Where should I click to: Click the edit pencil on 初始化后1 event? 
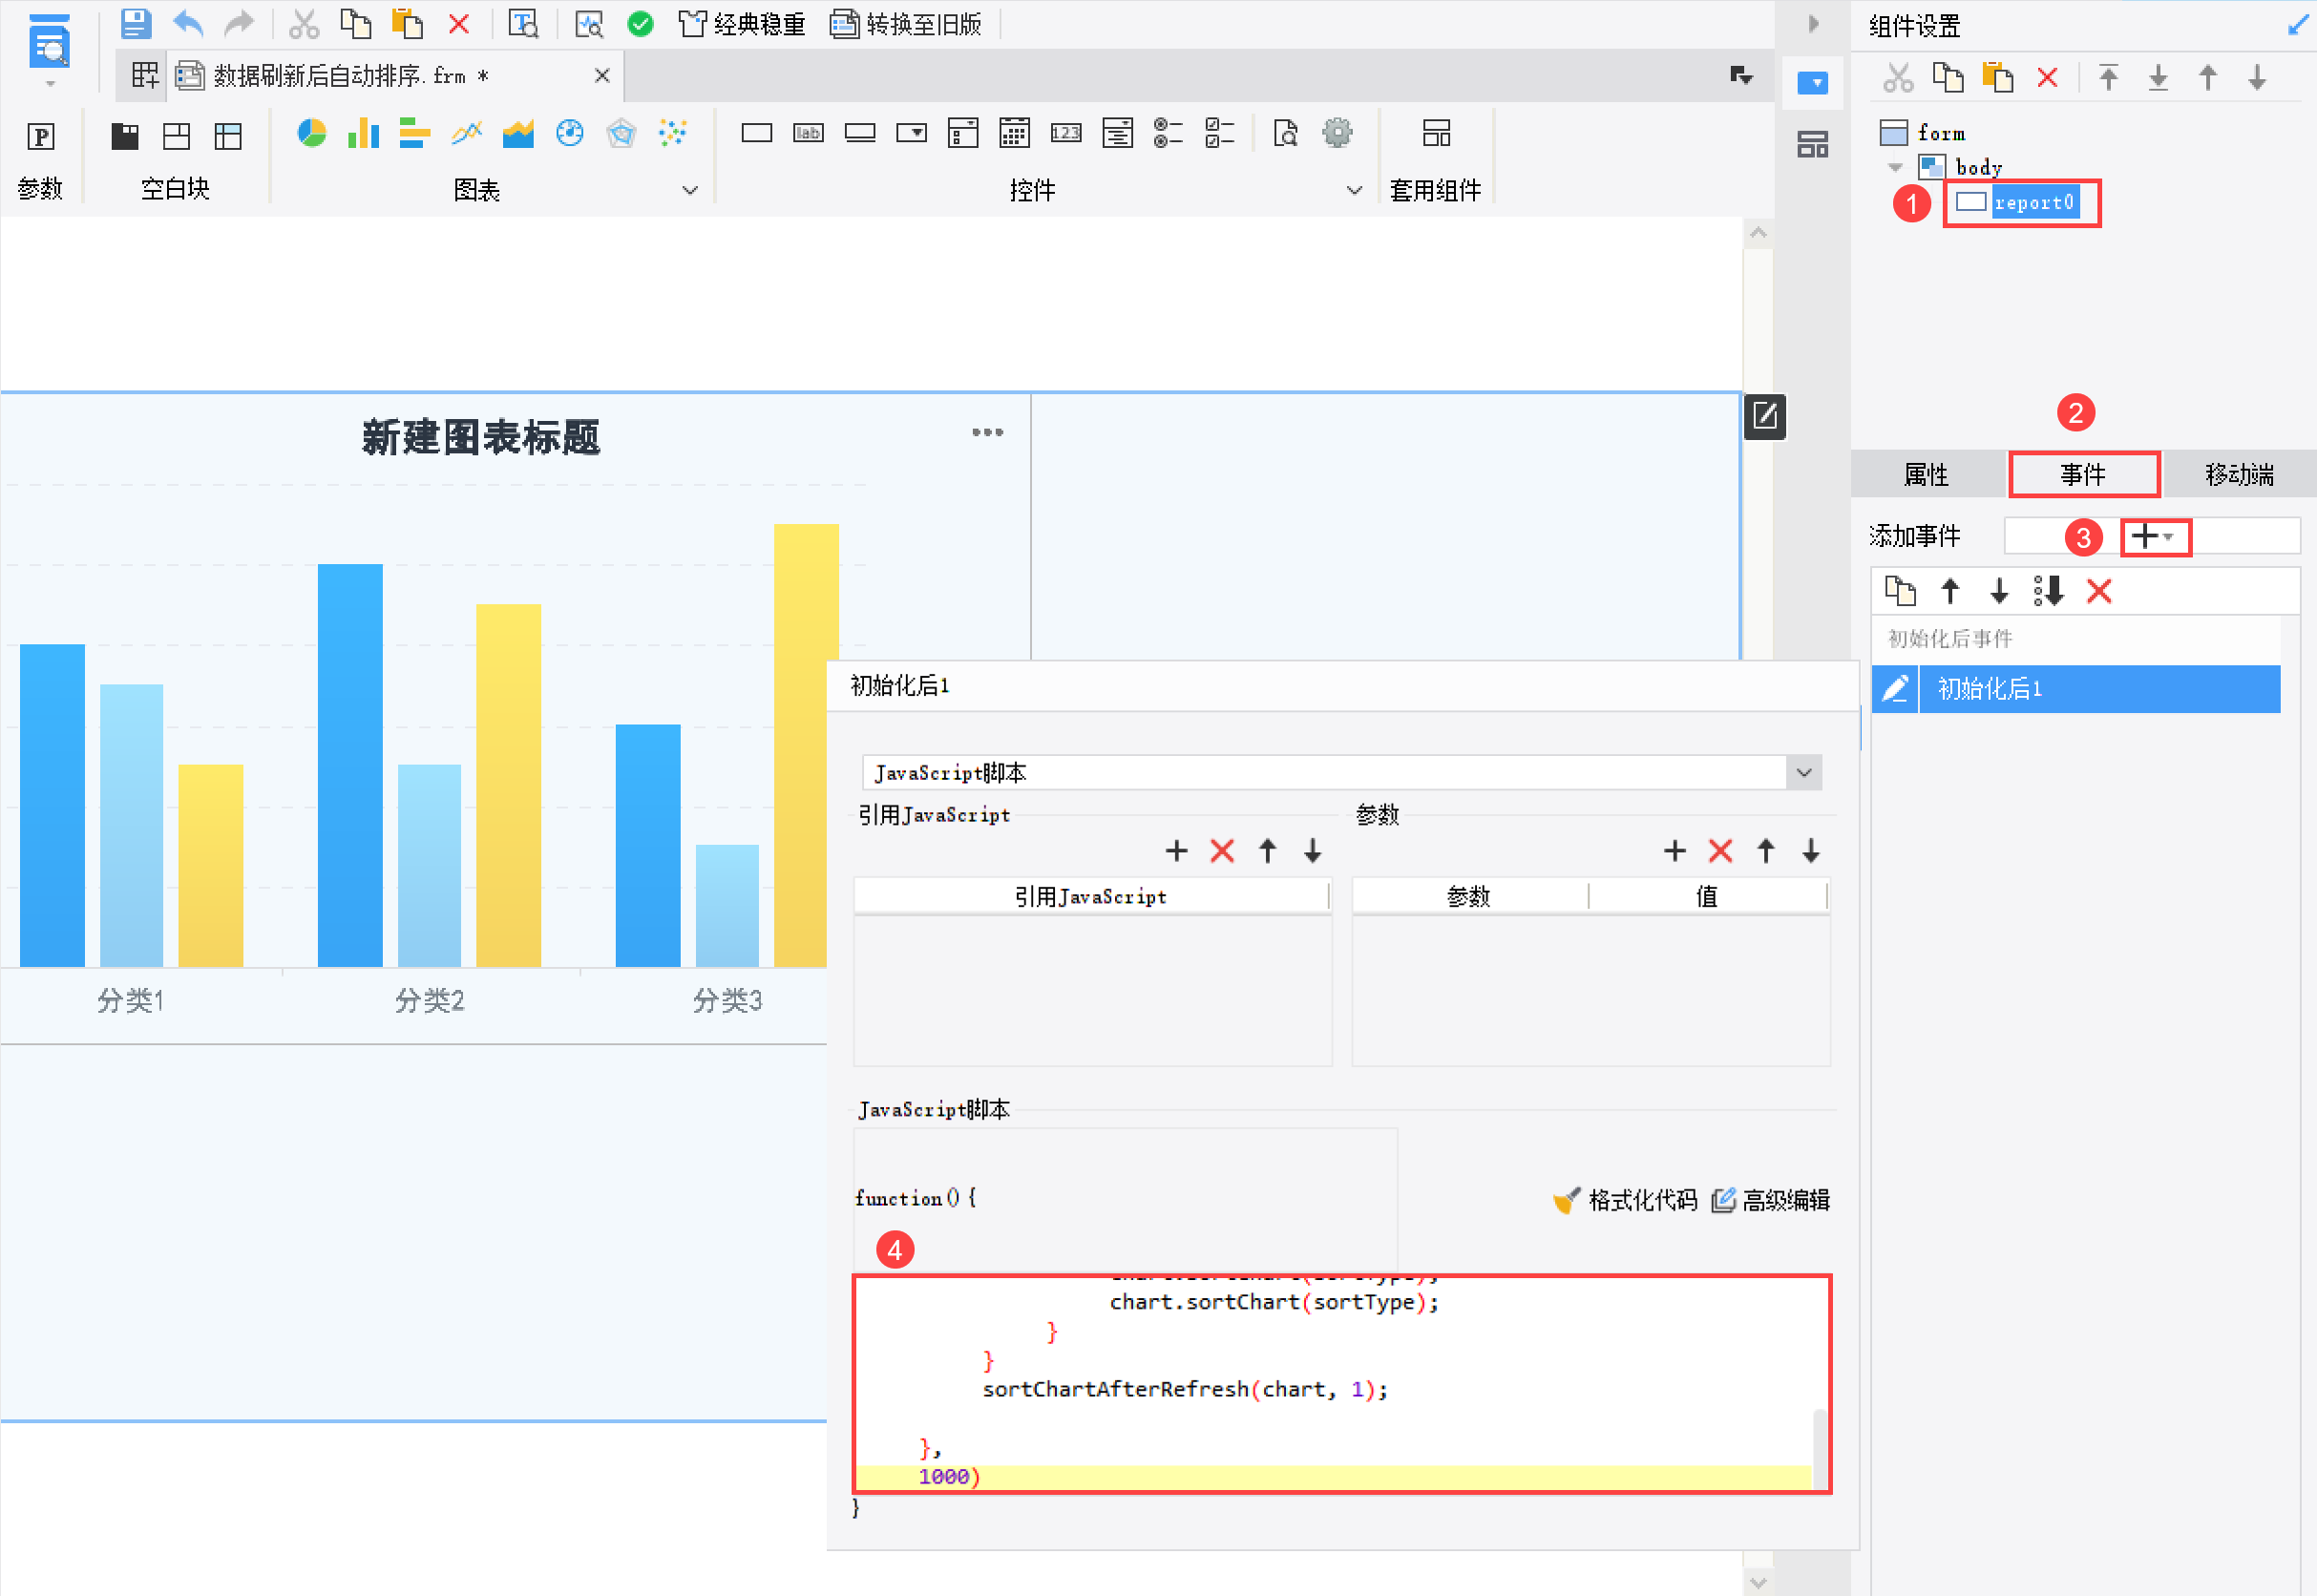click(1895, 689)
